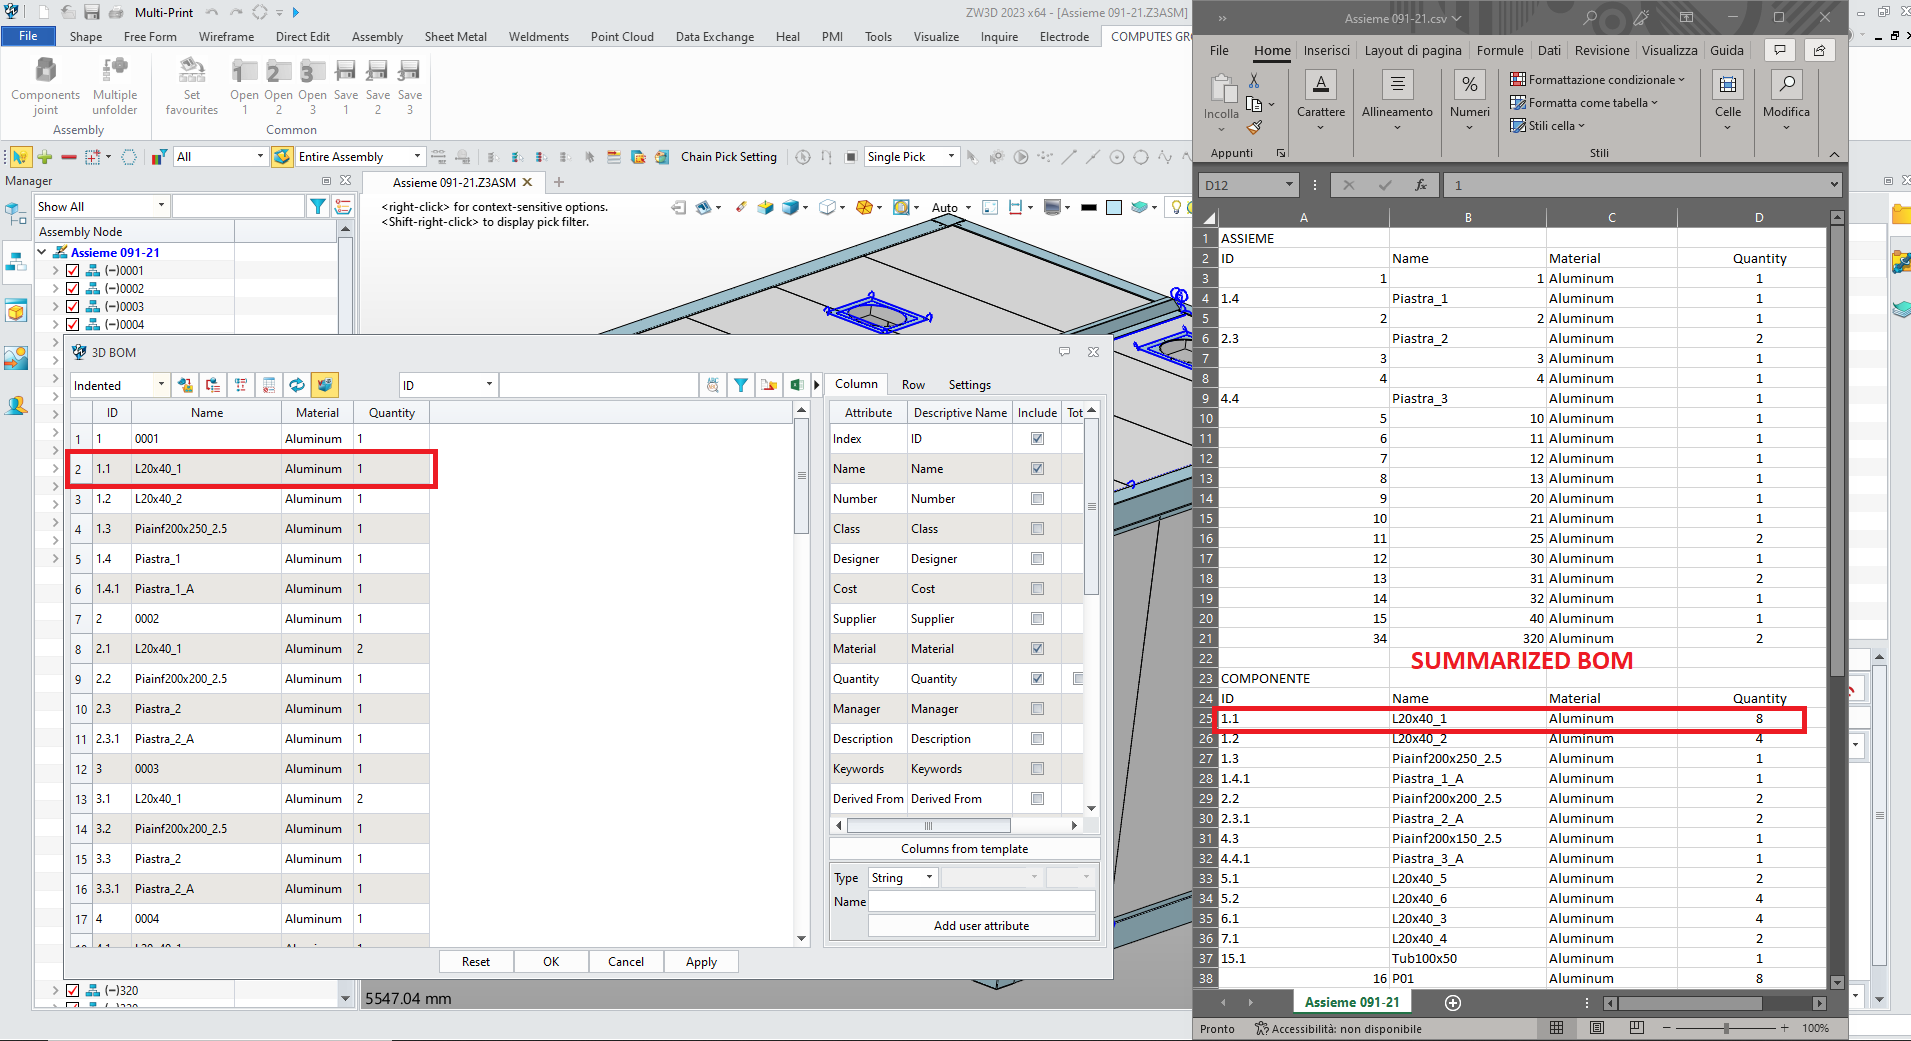This screenshot has width=1911, height=1041.
Task: Open the Entire Assembly scope dropdown
Action: coord(360,157)
